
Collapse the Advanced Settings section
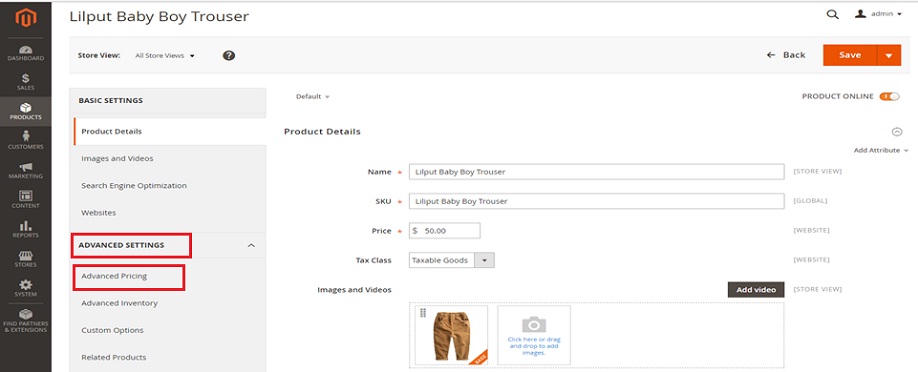coord(251,245)
